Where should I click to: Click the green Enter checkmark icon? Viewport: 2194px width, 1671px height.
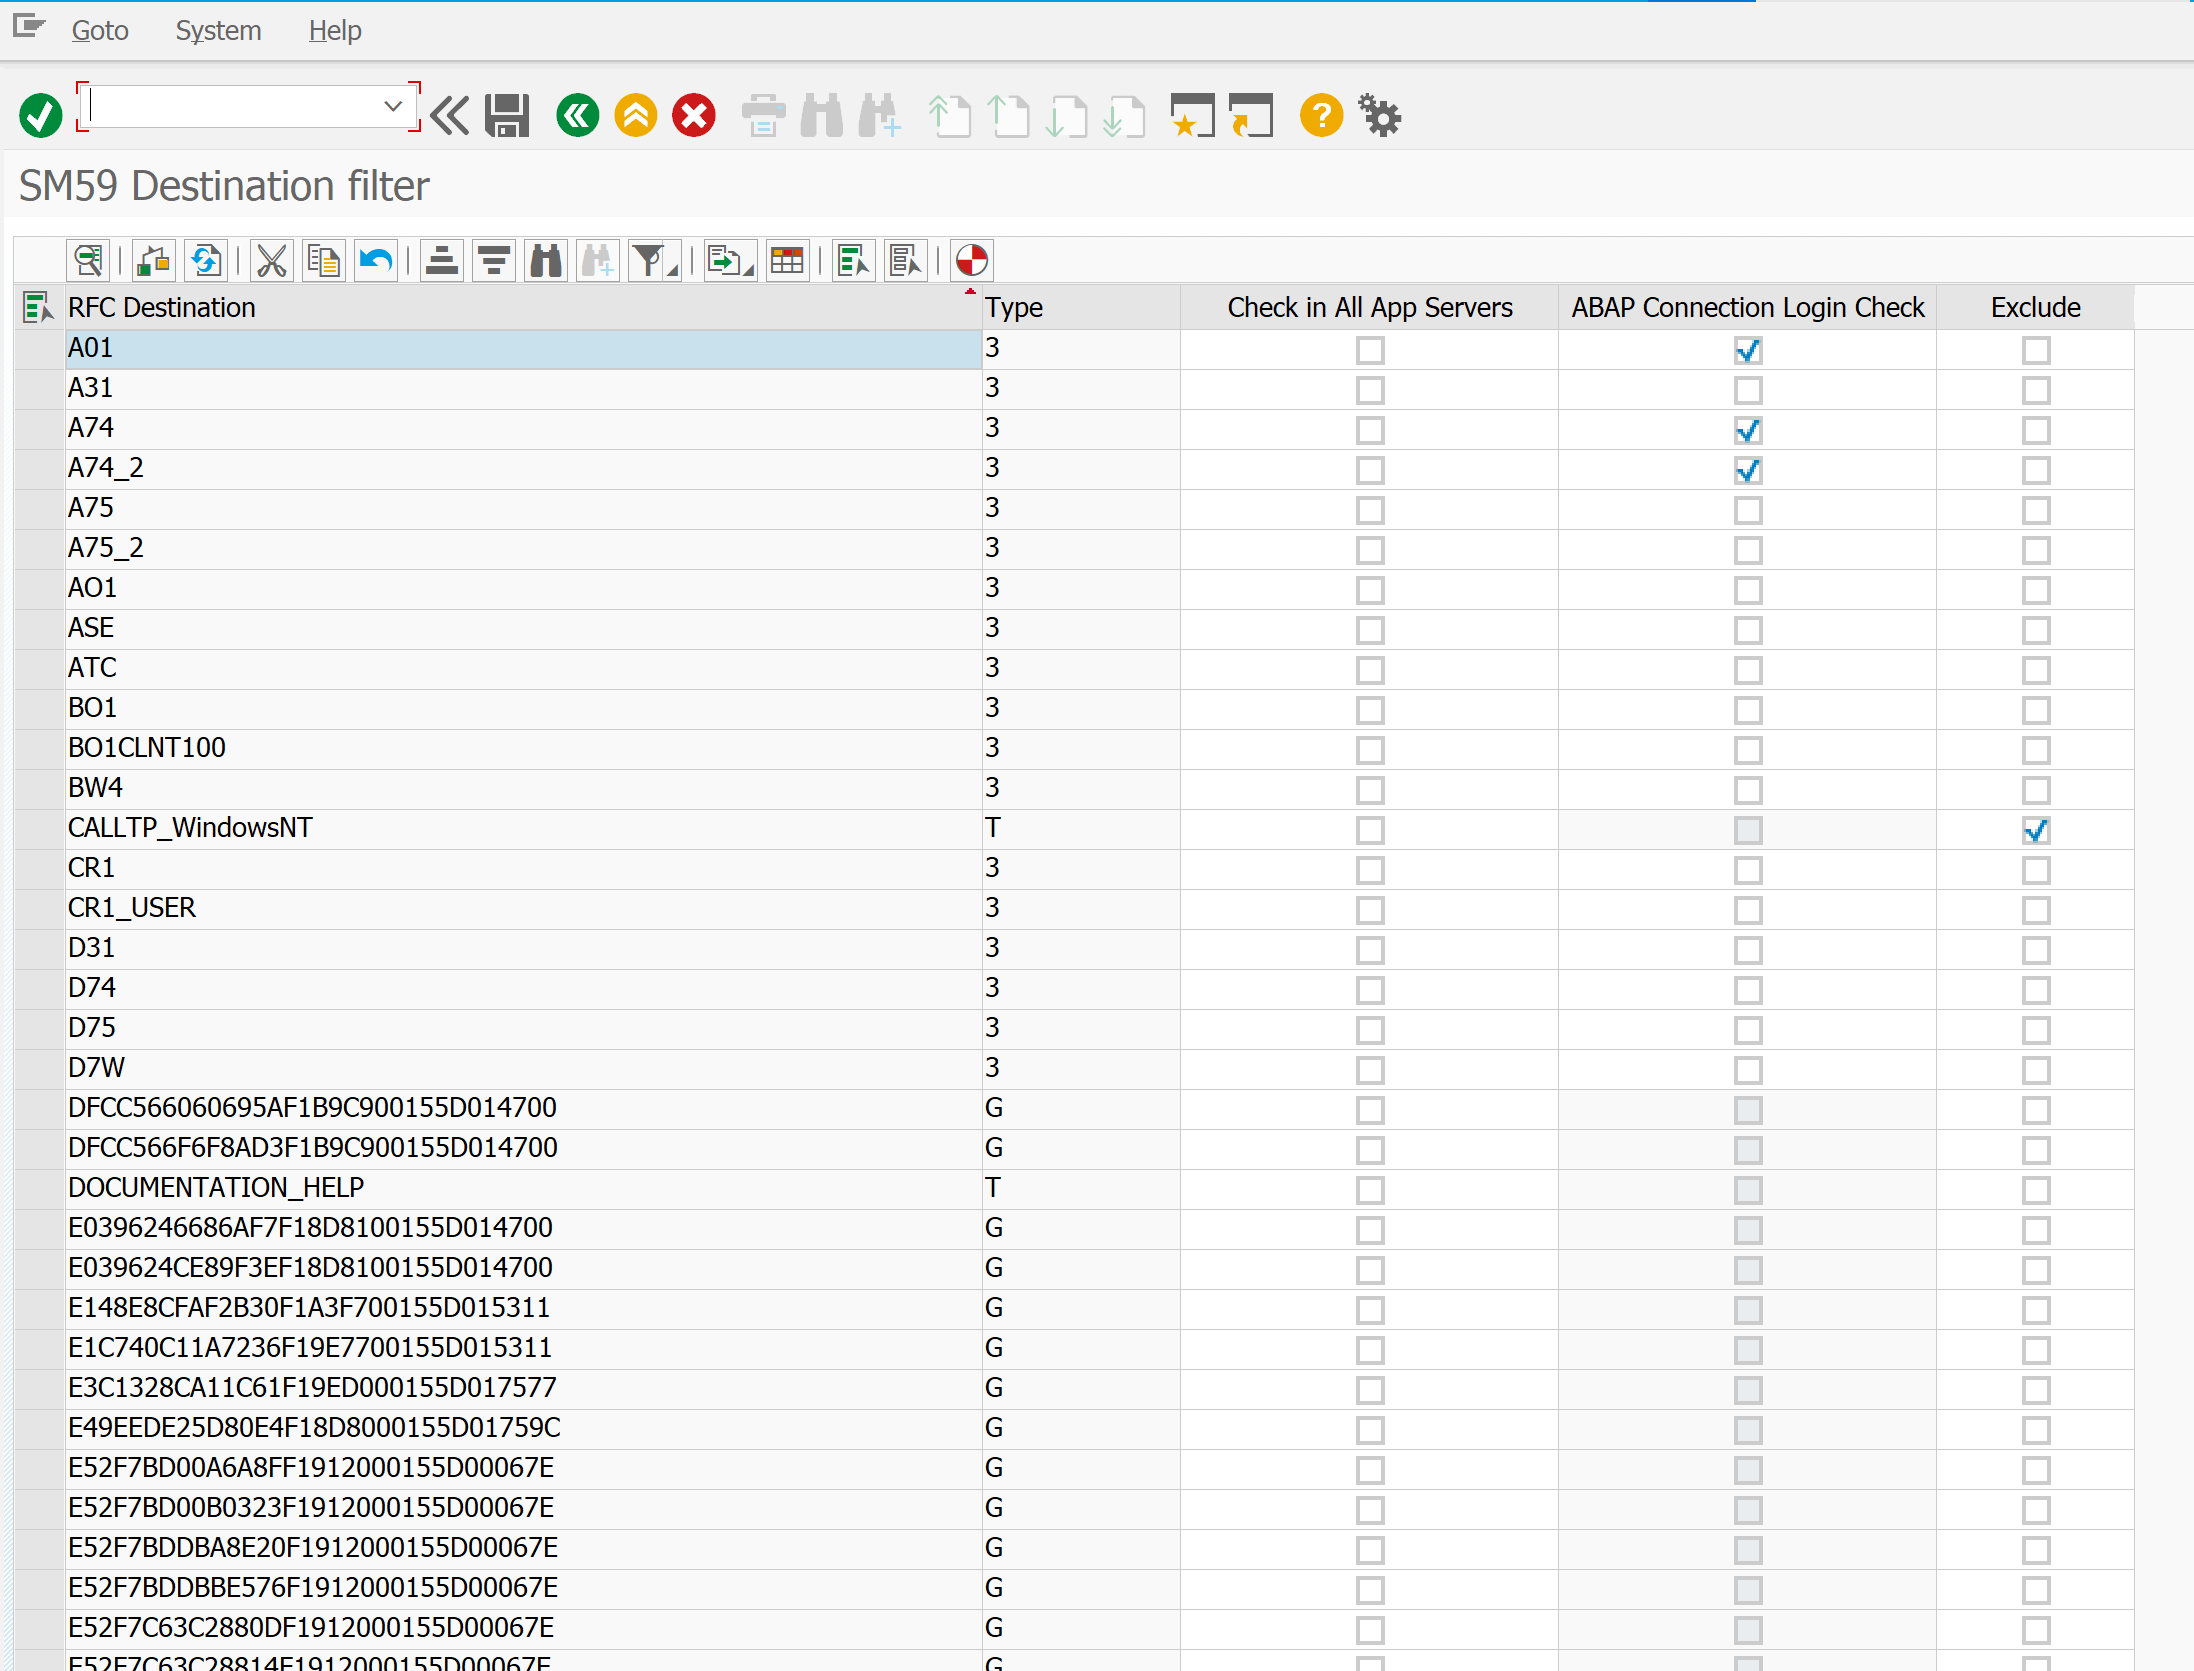point(40,115)
